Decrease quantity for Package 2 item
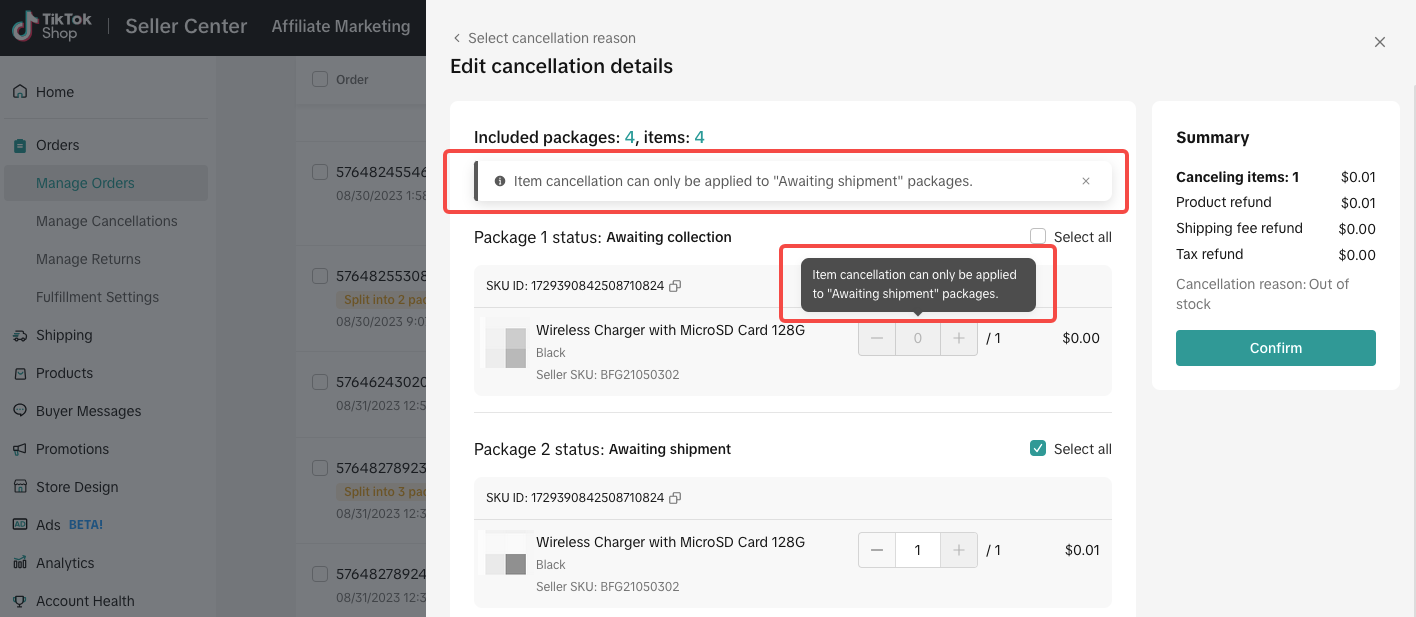Image resolution: width=1416 pixels, height=617 pixels. 877,550
